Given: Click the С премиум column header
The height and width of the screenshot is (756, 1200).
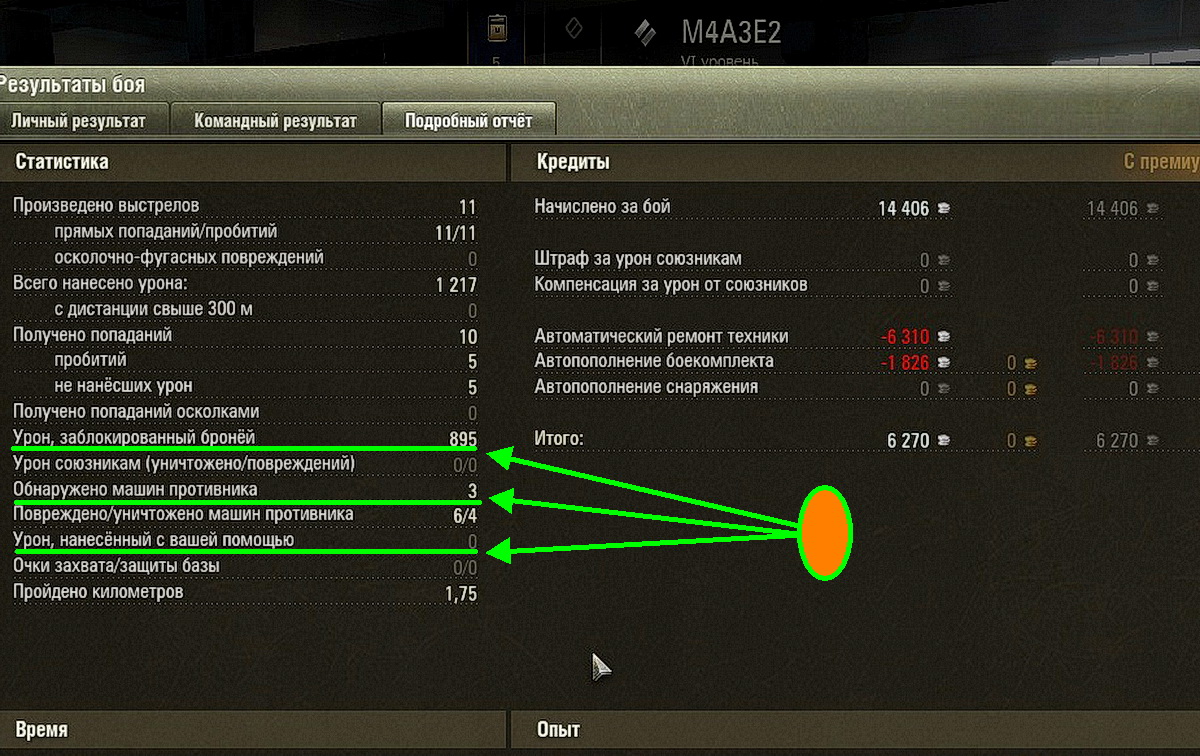Looking at the screenshot, I should (1161, 162).
